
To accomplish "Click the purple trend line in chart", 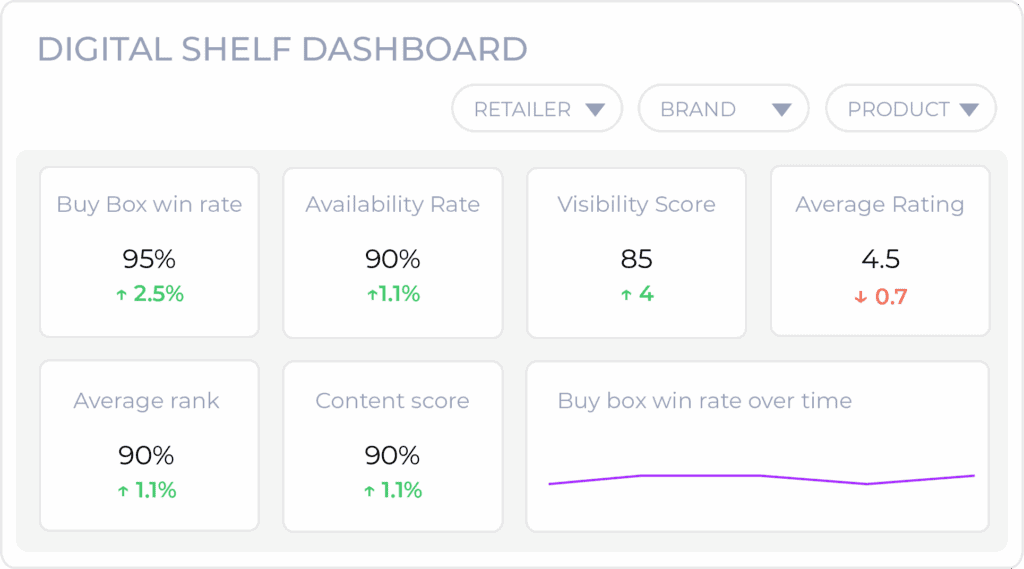I will click(x=761, y=479).
